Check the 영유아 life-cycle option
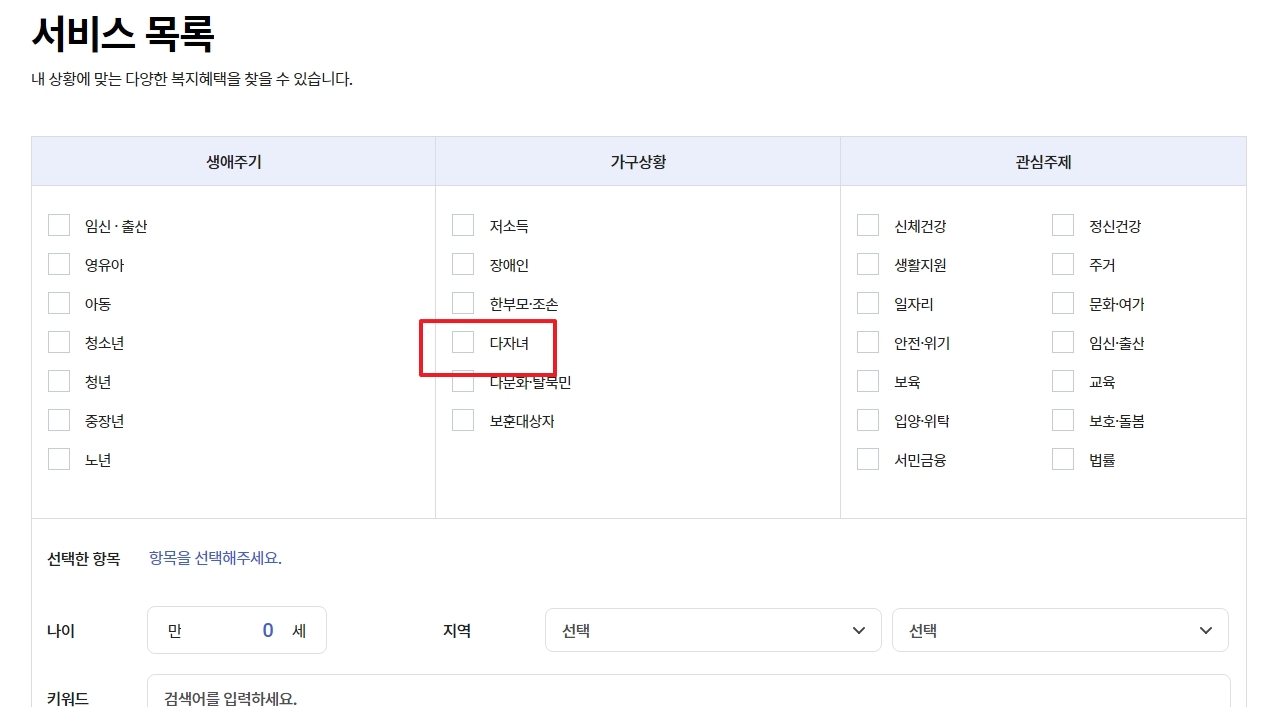 [x=59, y=264]
